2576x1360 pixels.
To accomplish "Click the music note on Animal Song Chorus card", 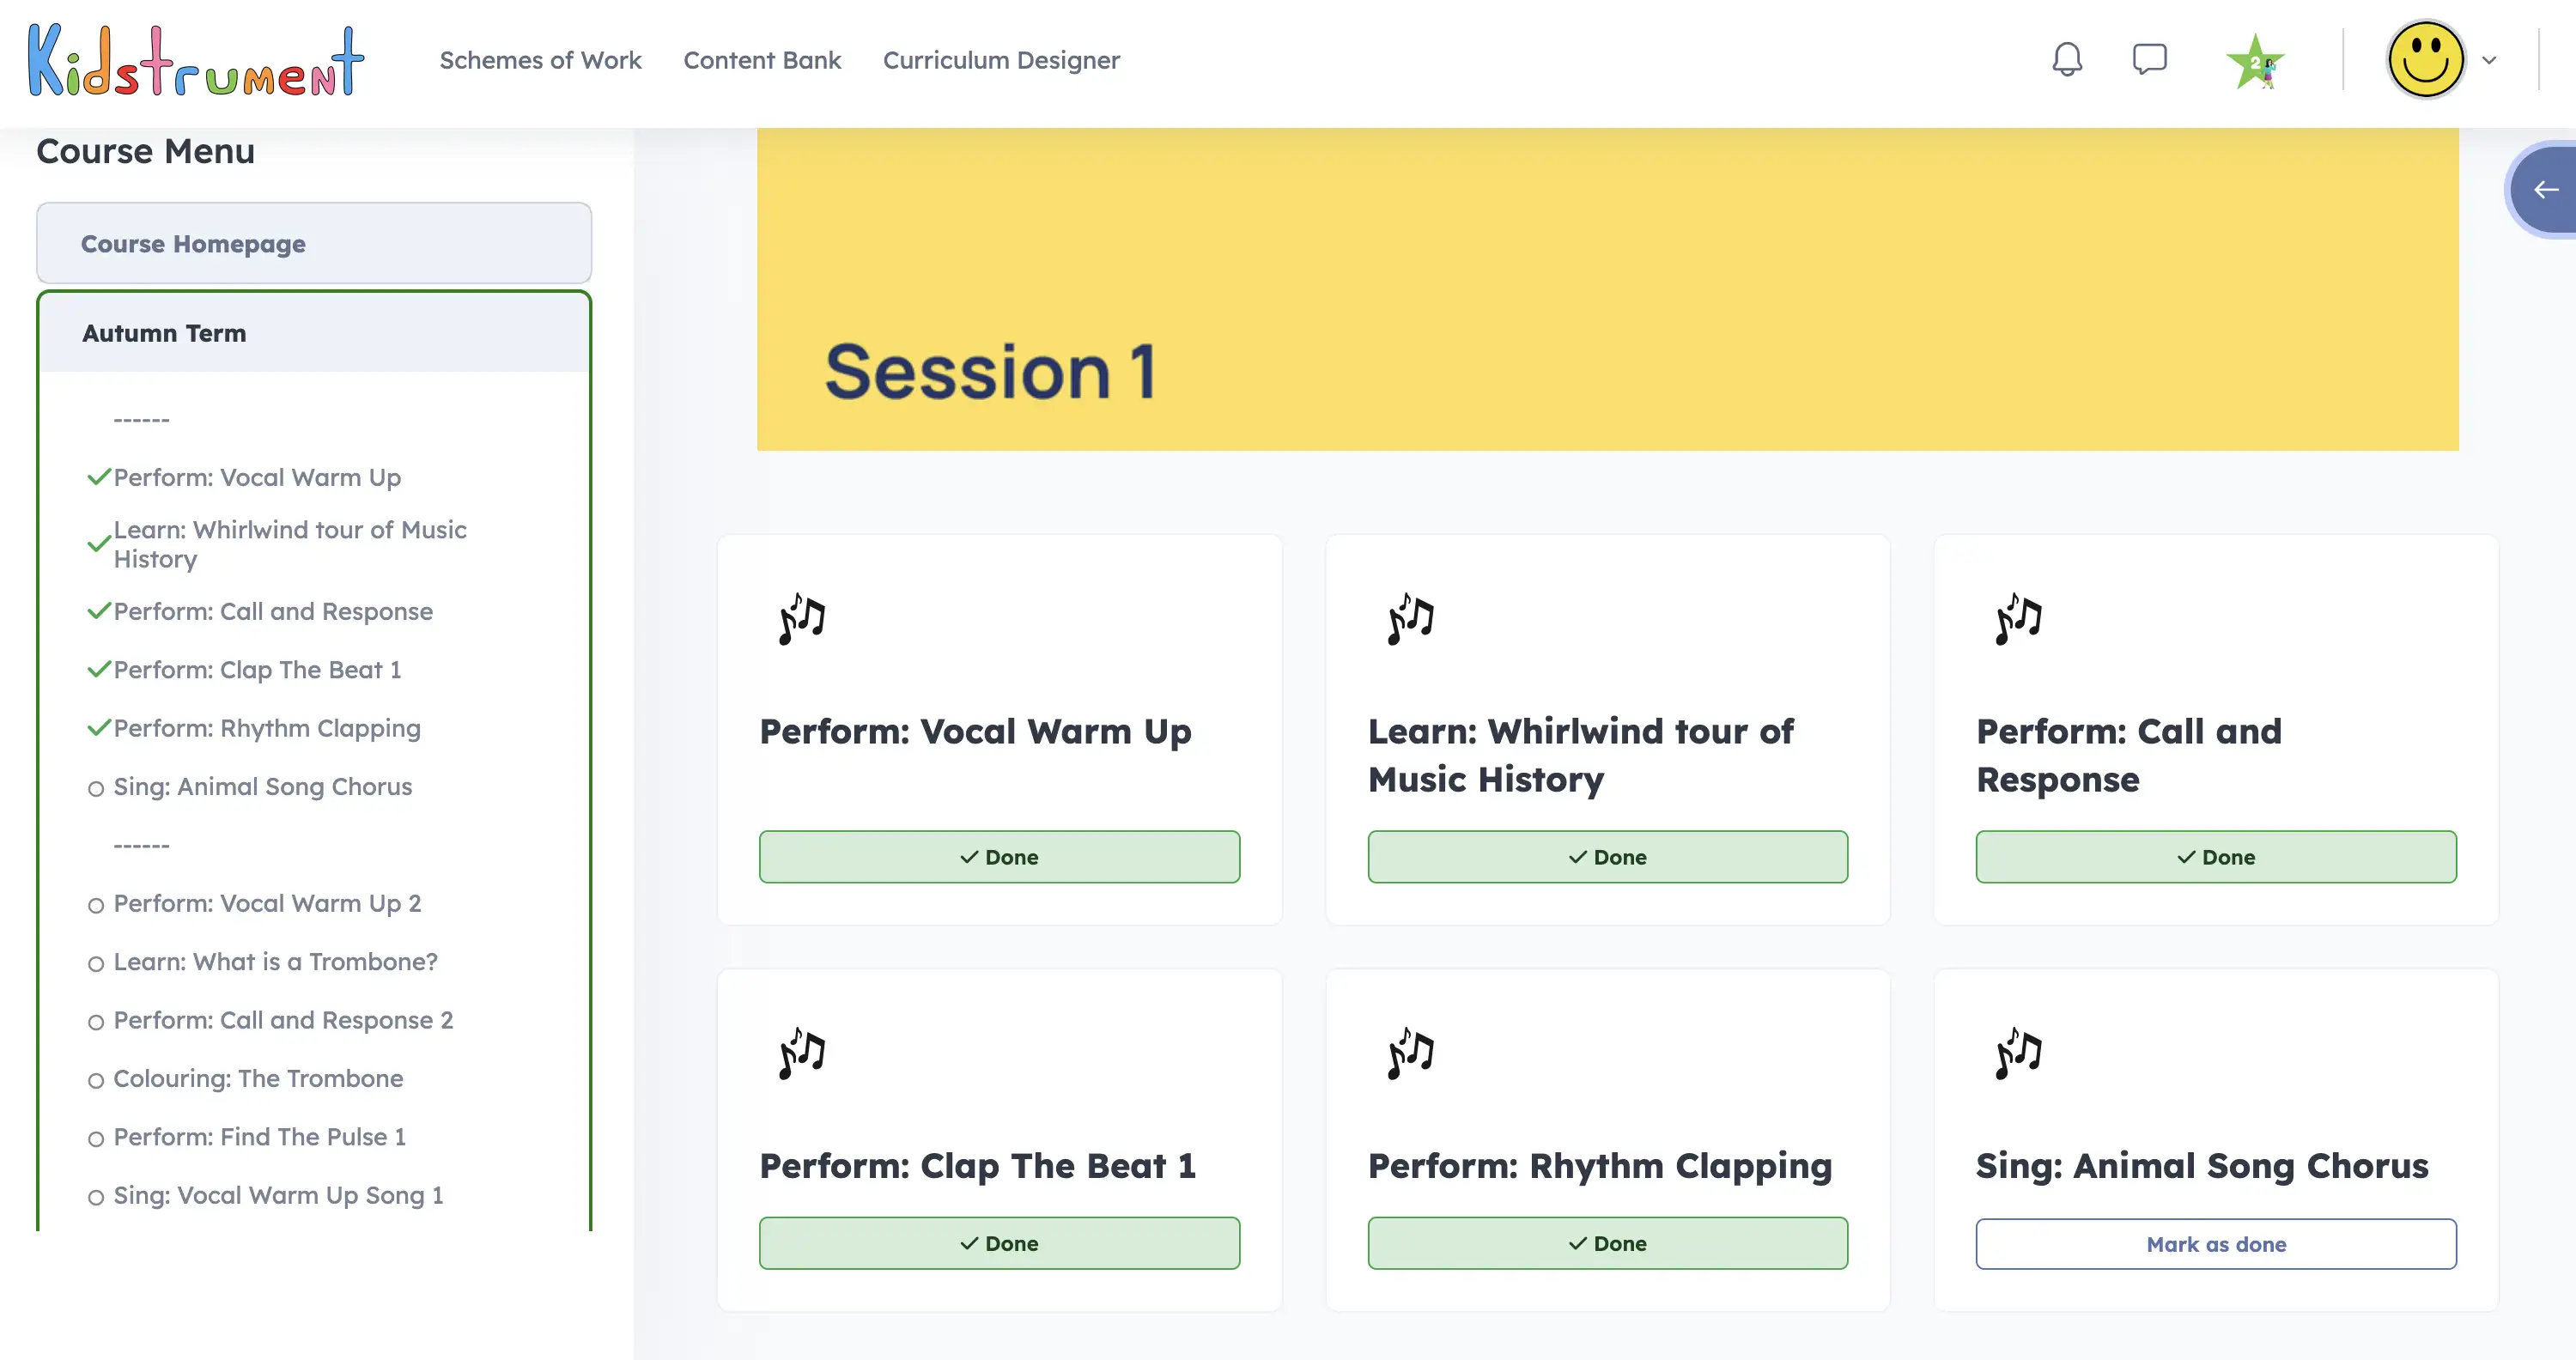I will click(x=2016, y=1052).
